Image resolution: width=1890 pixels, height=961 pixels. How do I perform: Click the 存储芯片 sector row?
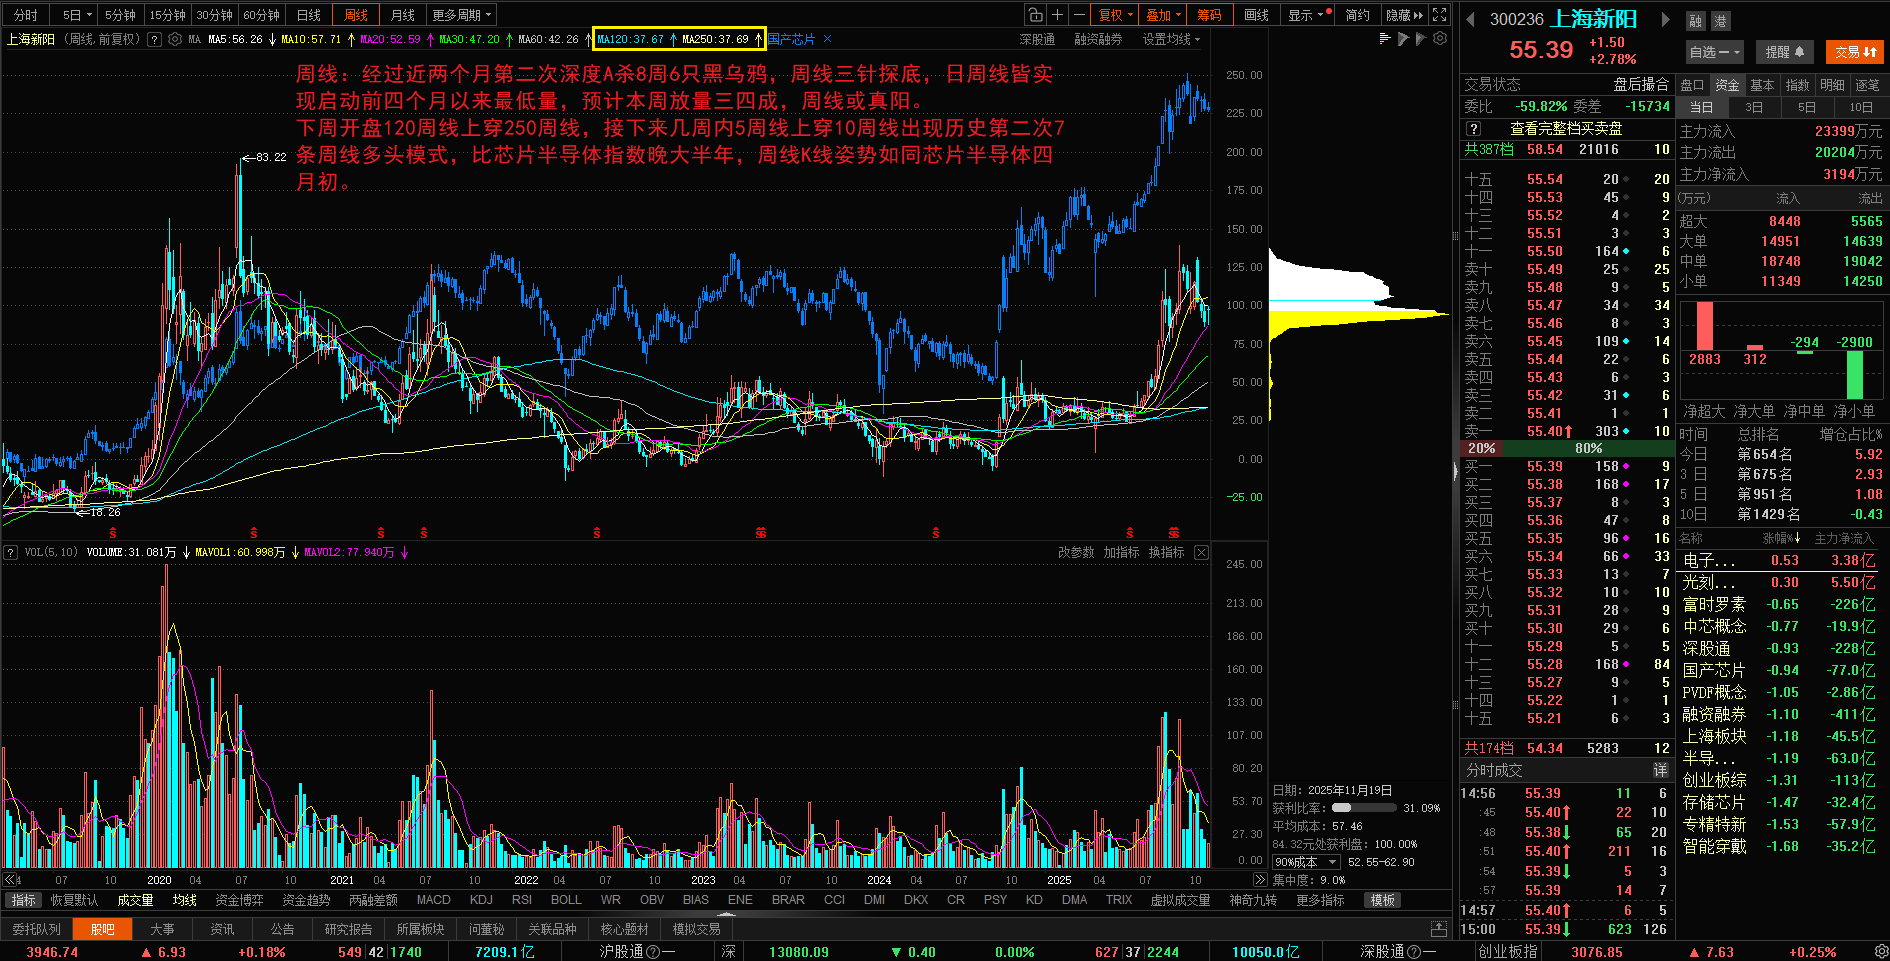(1780, 802)
